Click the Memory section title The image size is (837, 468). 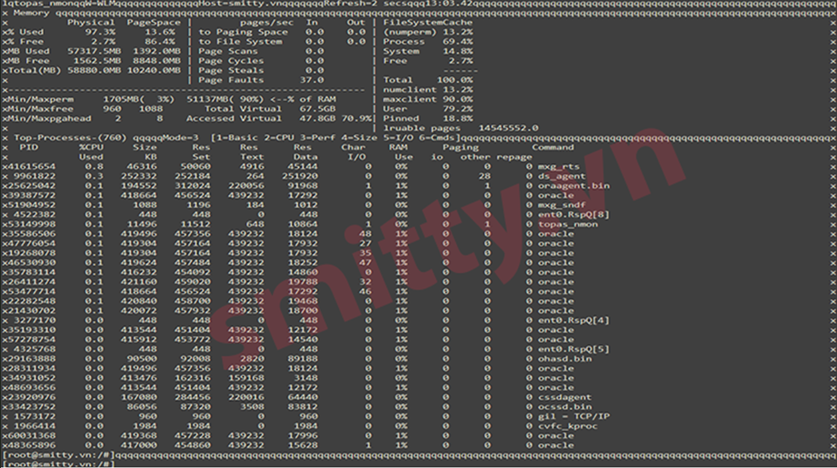point(31,13)
